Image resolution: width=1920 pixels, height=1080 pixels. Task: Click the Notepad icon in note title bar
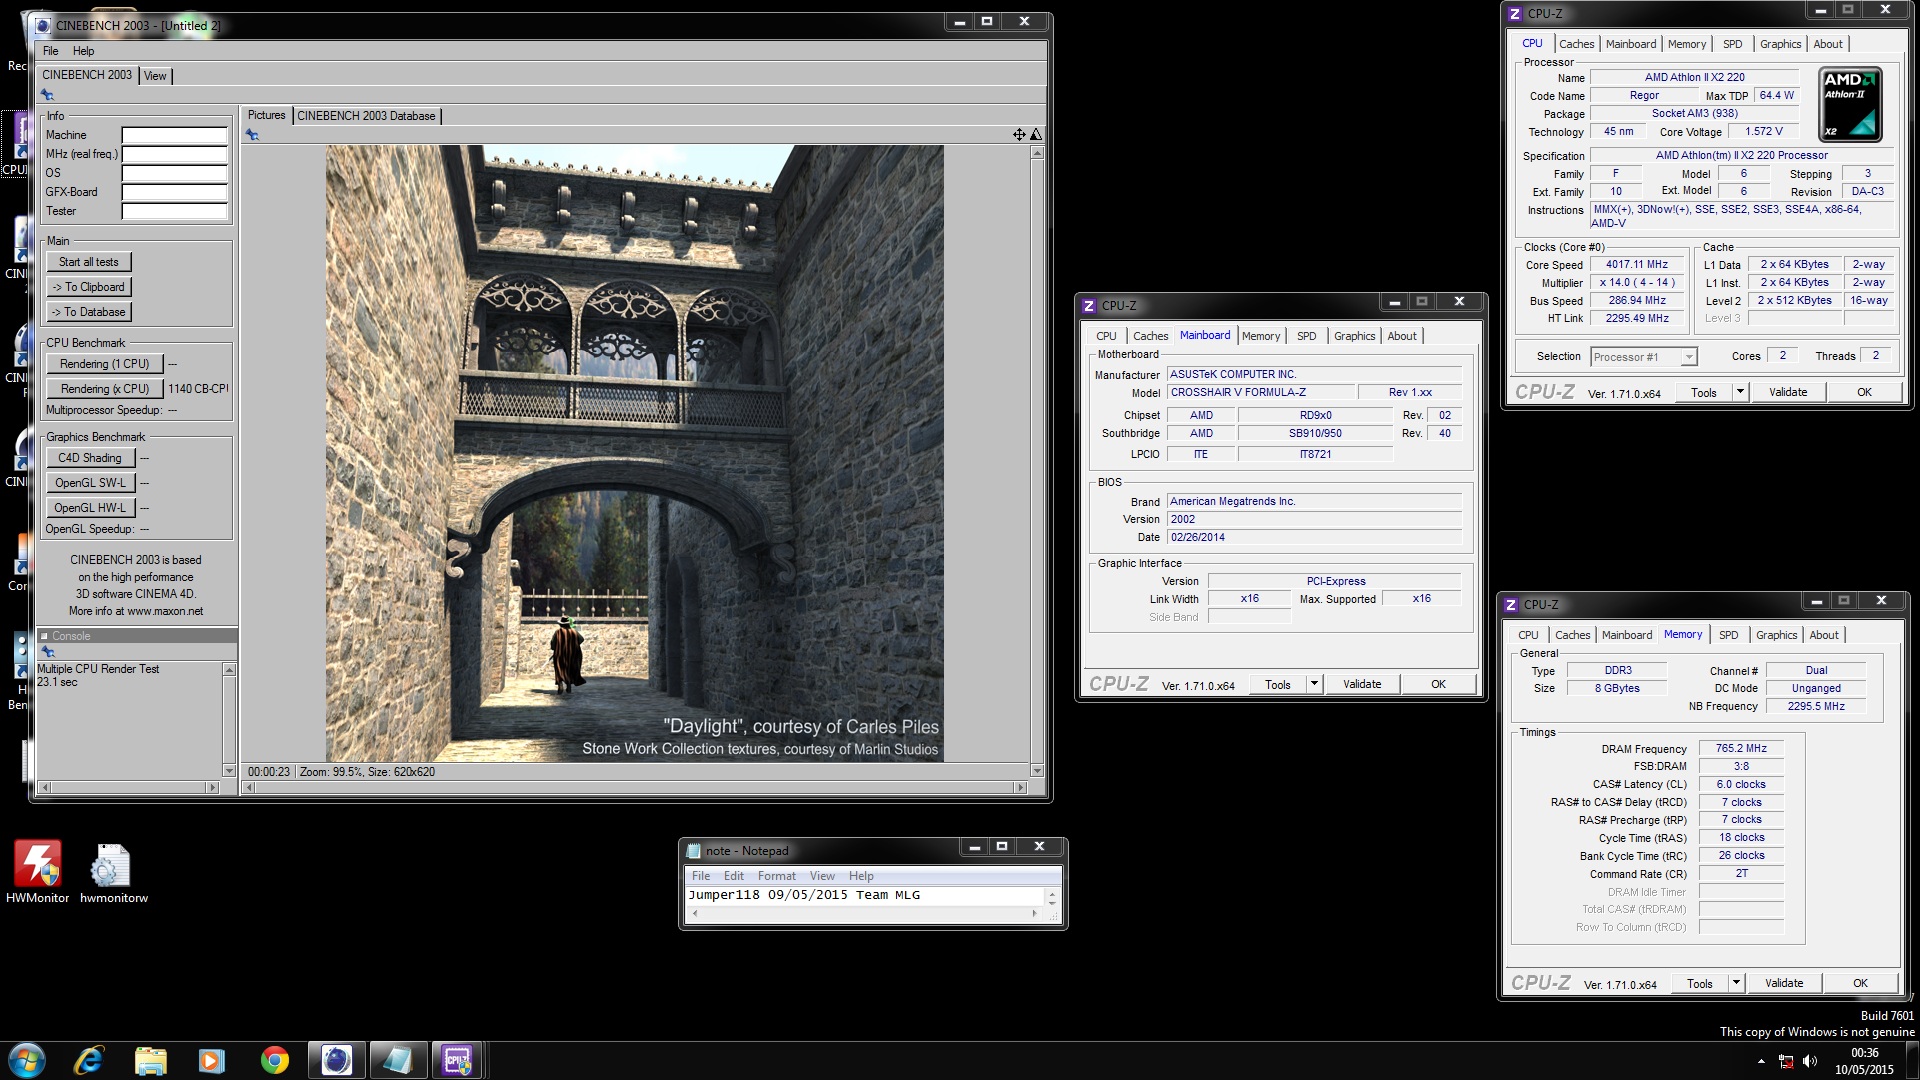tap(694, 851)
